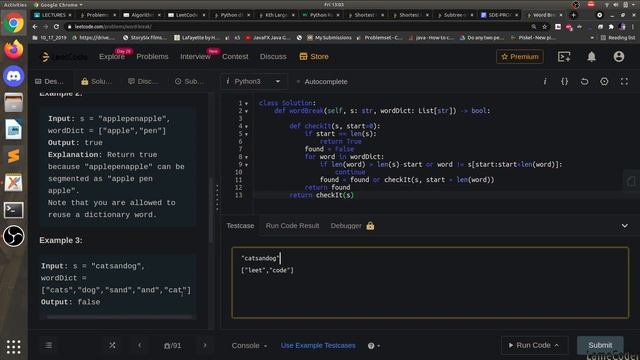Bookmark this page with the star icon
Viewport: 640px width, 360px height.
[x=544, y=27]
